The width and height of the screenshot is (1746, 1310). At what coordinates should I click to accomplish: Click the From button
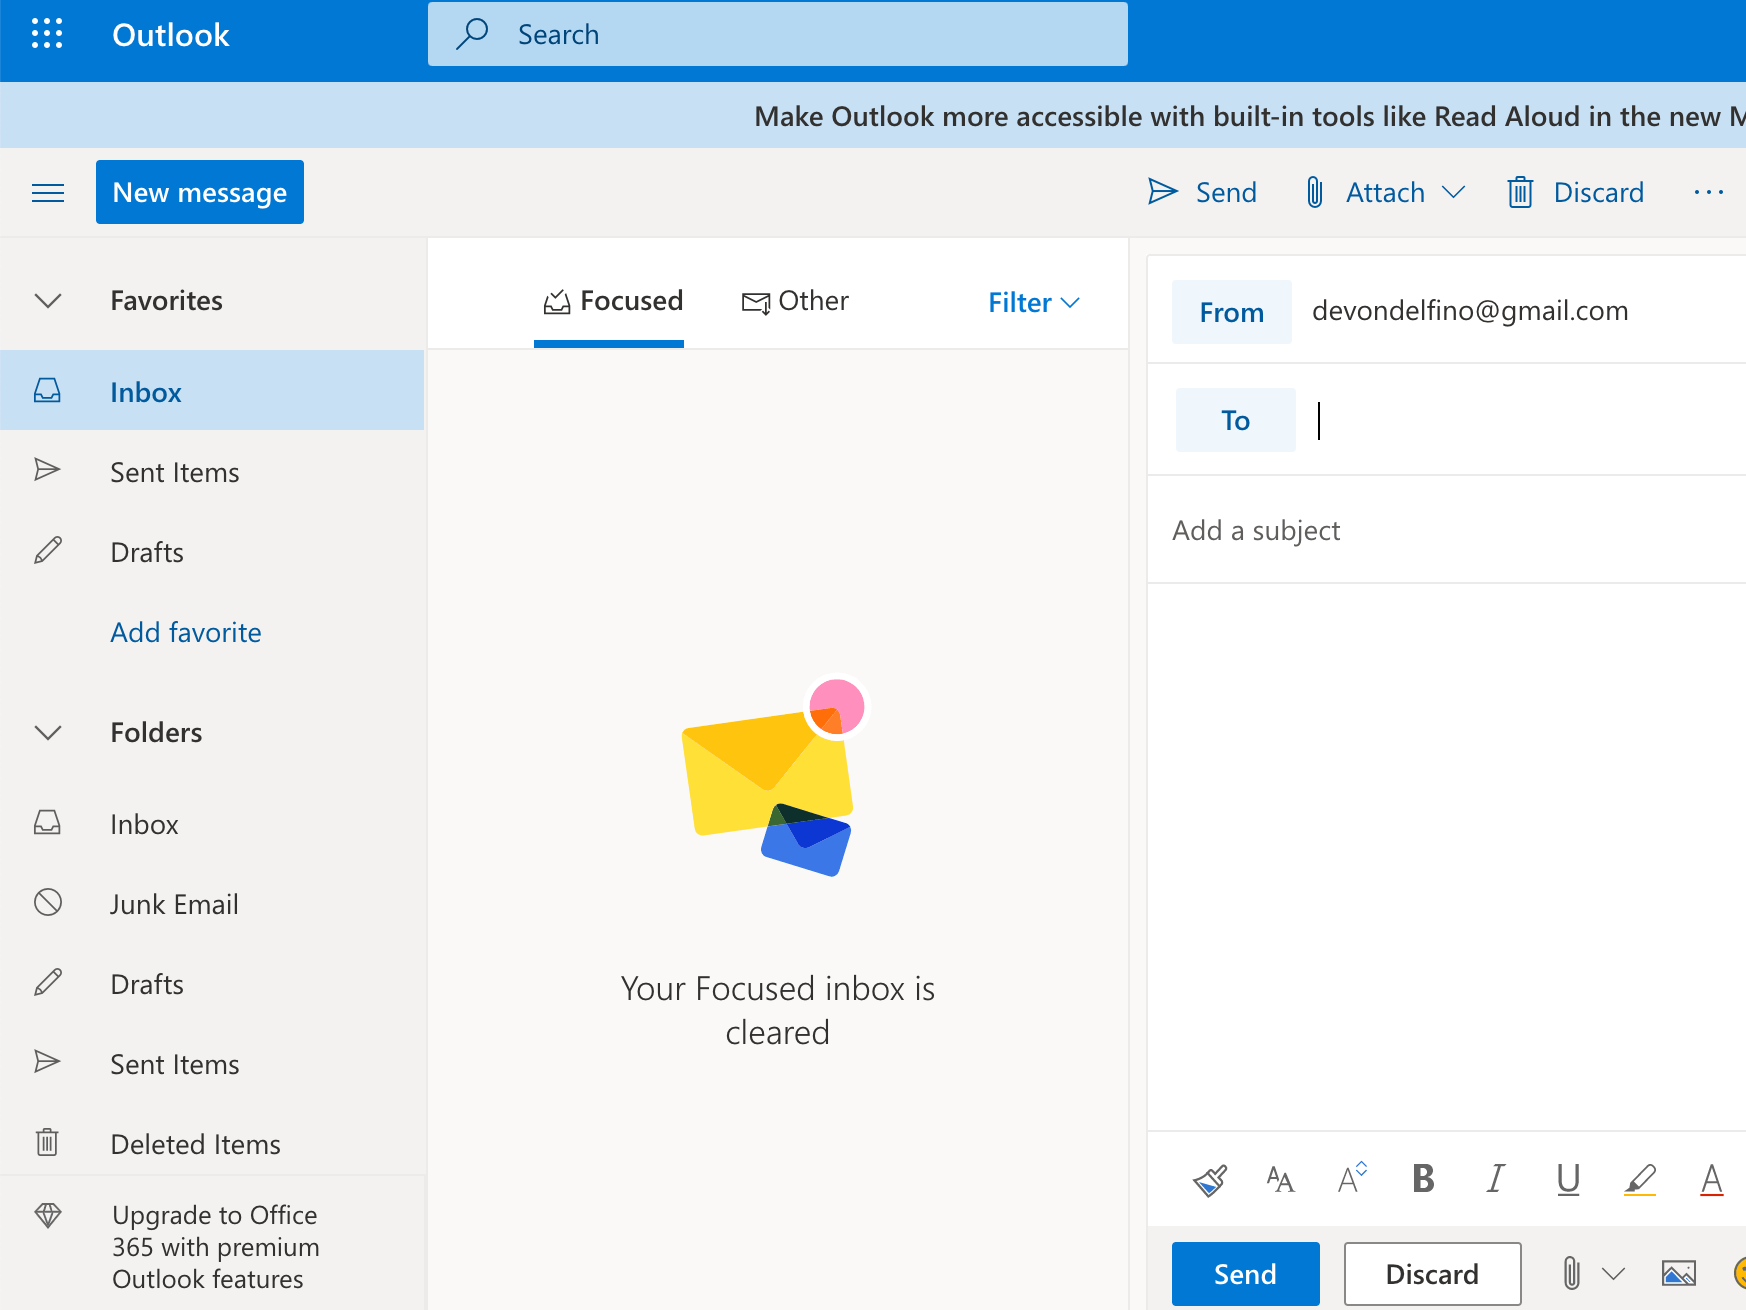pyautogui.click(x=1232, y=312)
